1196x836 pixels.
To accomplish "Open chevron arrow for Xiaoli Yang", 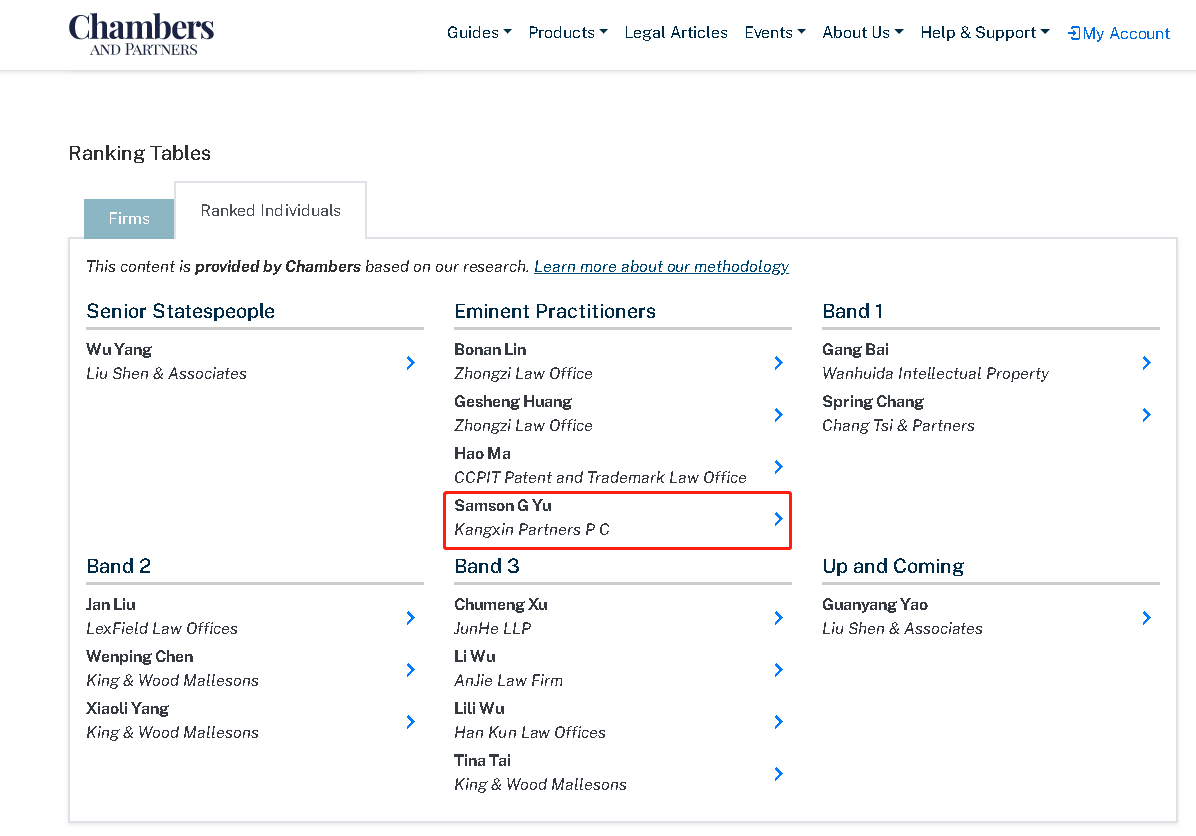I will 410,722.
